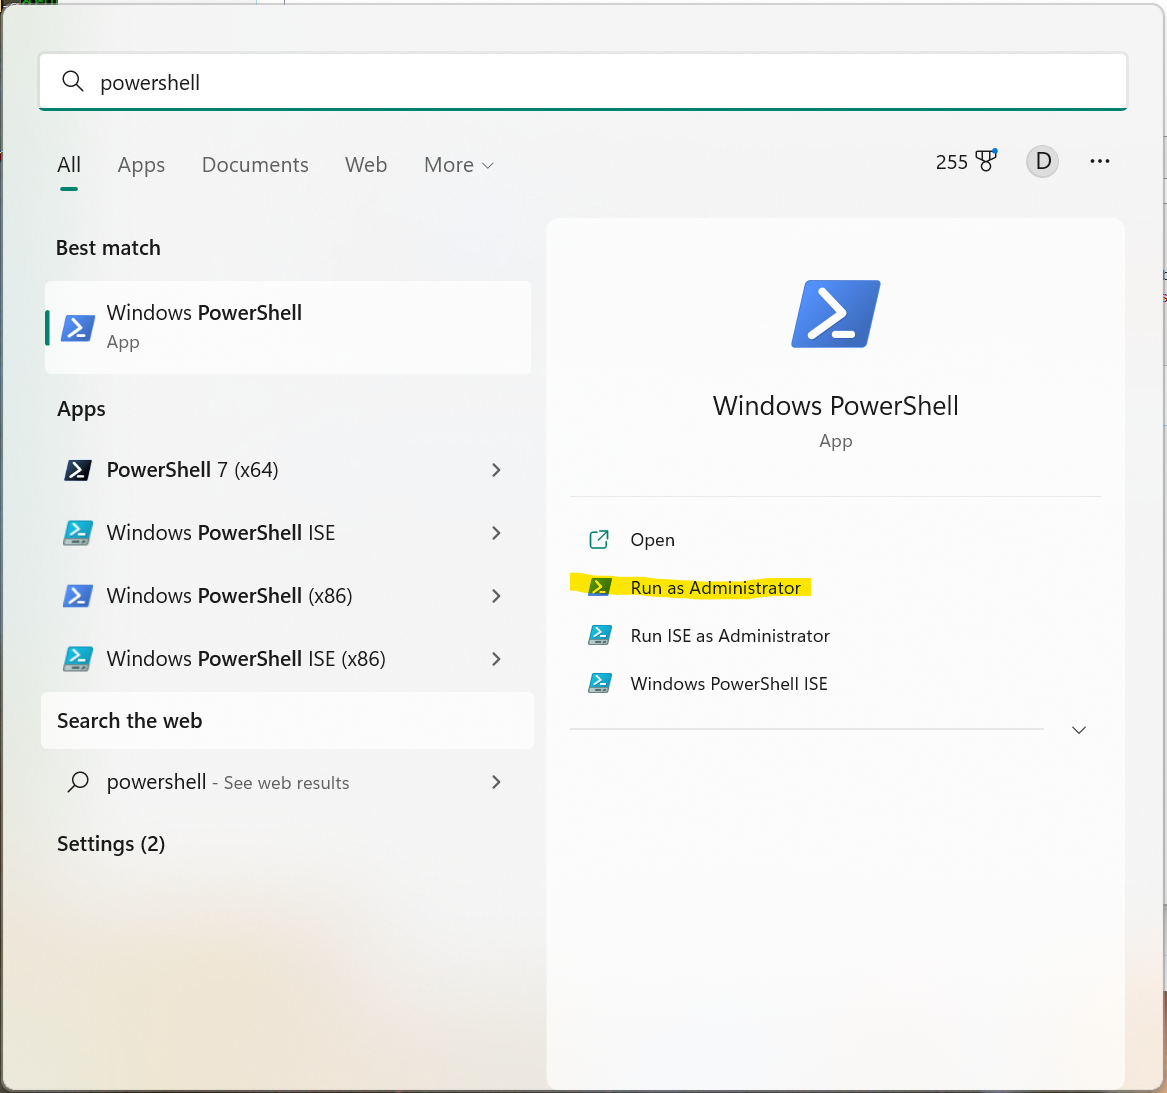The image size is (1167, 1093).
Task: Click the Windows PowerShell ISE (x86) icon
Action: [x=78, y=659]
